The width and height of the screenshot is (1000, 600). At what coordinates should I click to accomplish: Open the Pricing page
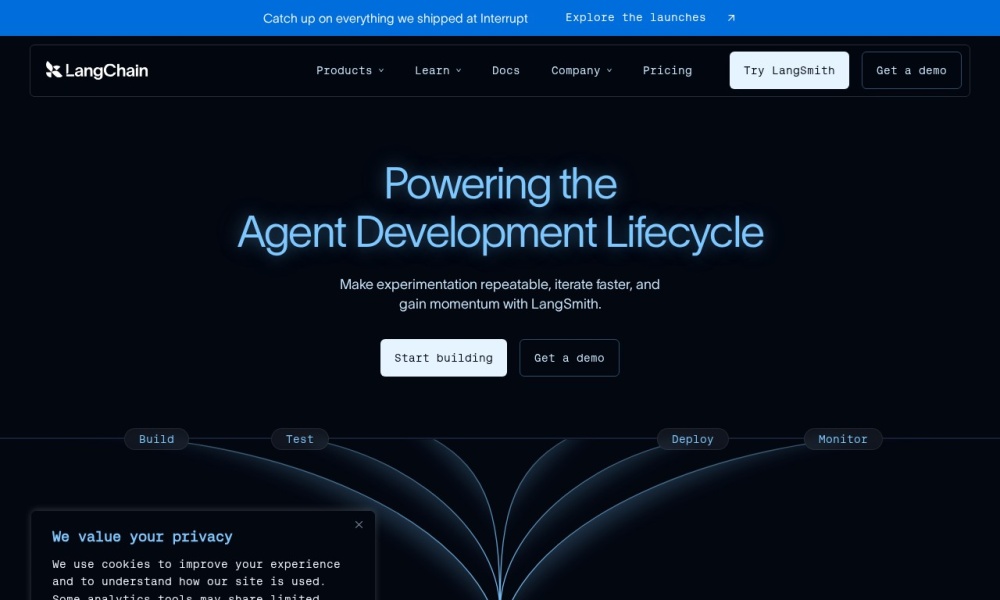pos(667,71)
